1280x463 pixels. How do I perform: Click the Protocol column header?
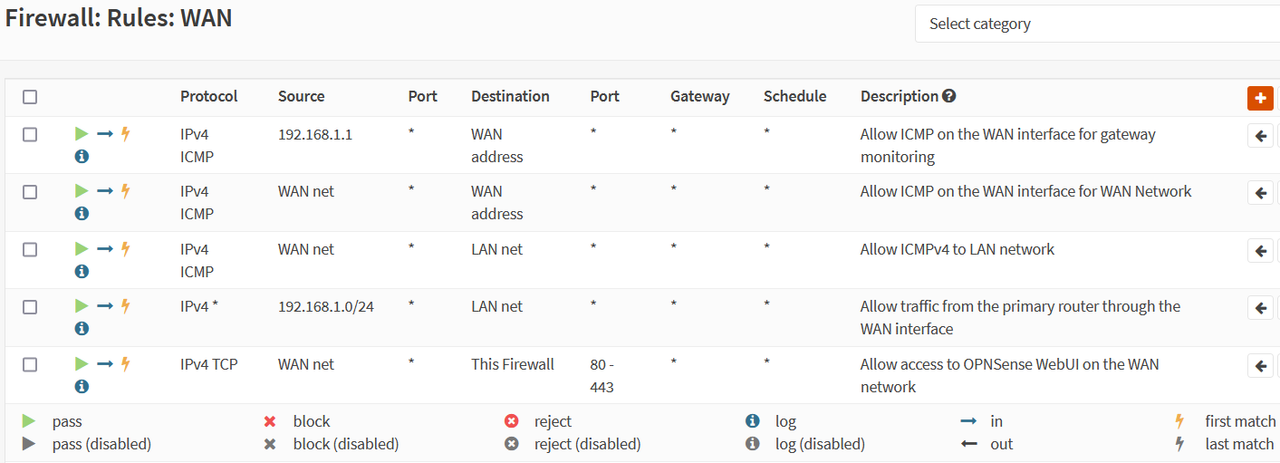[209, 96]
